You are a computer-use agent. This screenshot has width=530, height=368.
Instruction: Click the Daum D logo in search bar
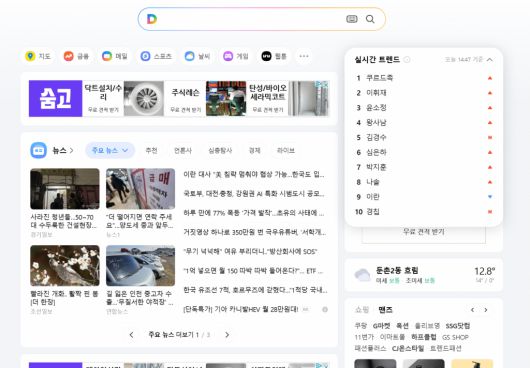tap(152, 19)
